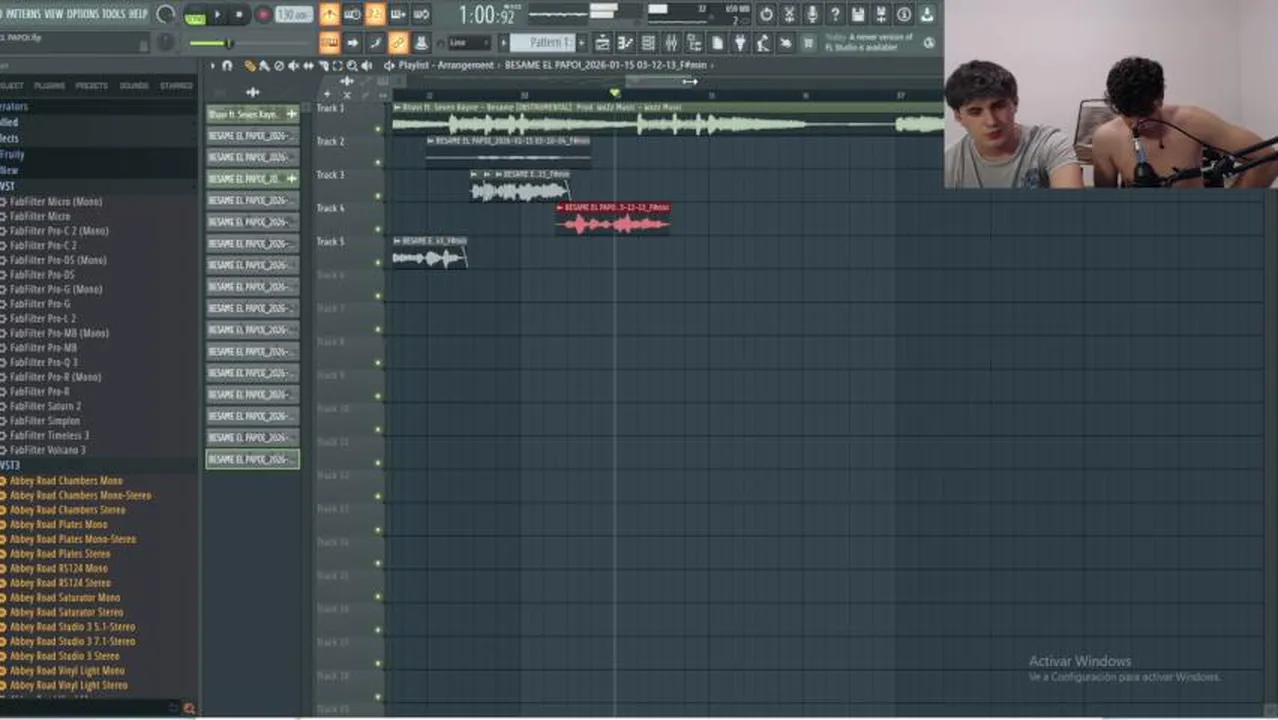Open the plugin picker plug icon

[740, 43]
